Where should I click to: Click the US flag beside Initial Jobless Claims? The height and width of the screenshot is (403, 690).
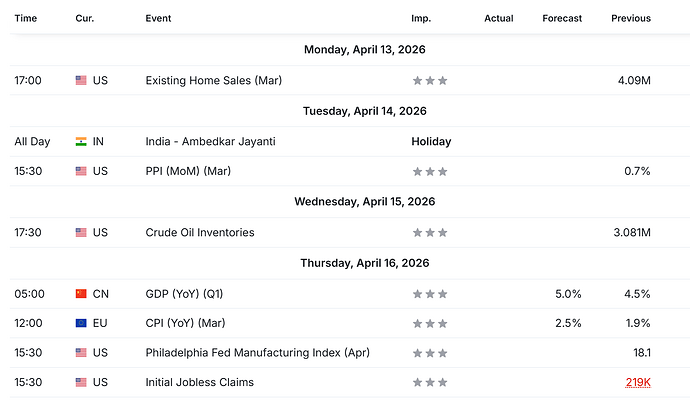point(81,382)
